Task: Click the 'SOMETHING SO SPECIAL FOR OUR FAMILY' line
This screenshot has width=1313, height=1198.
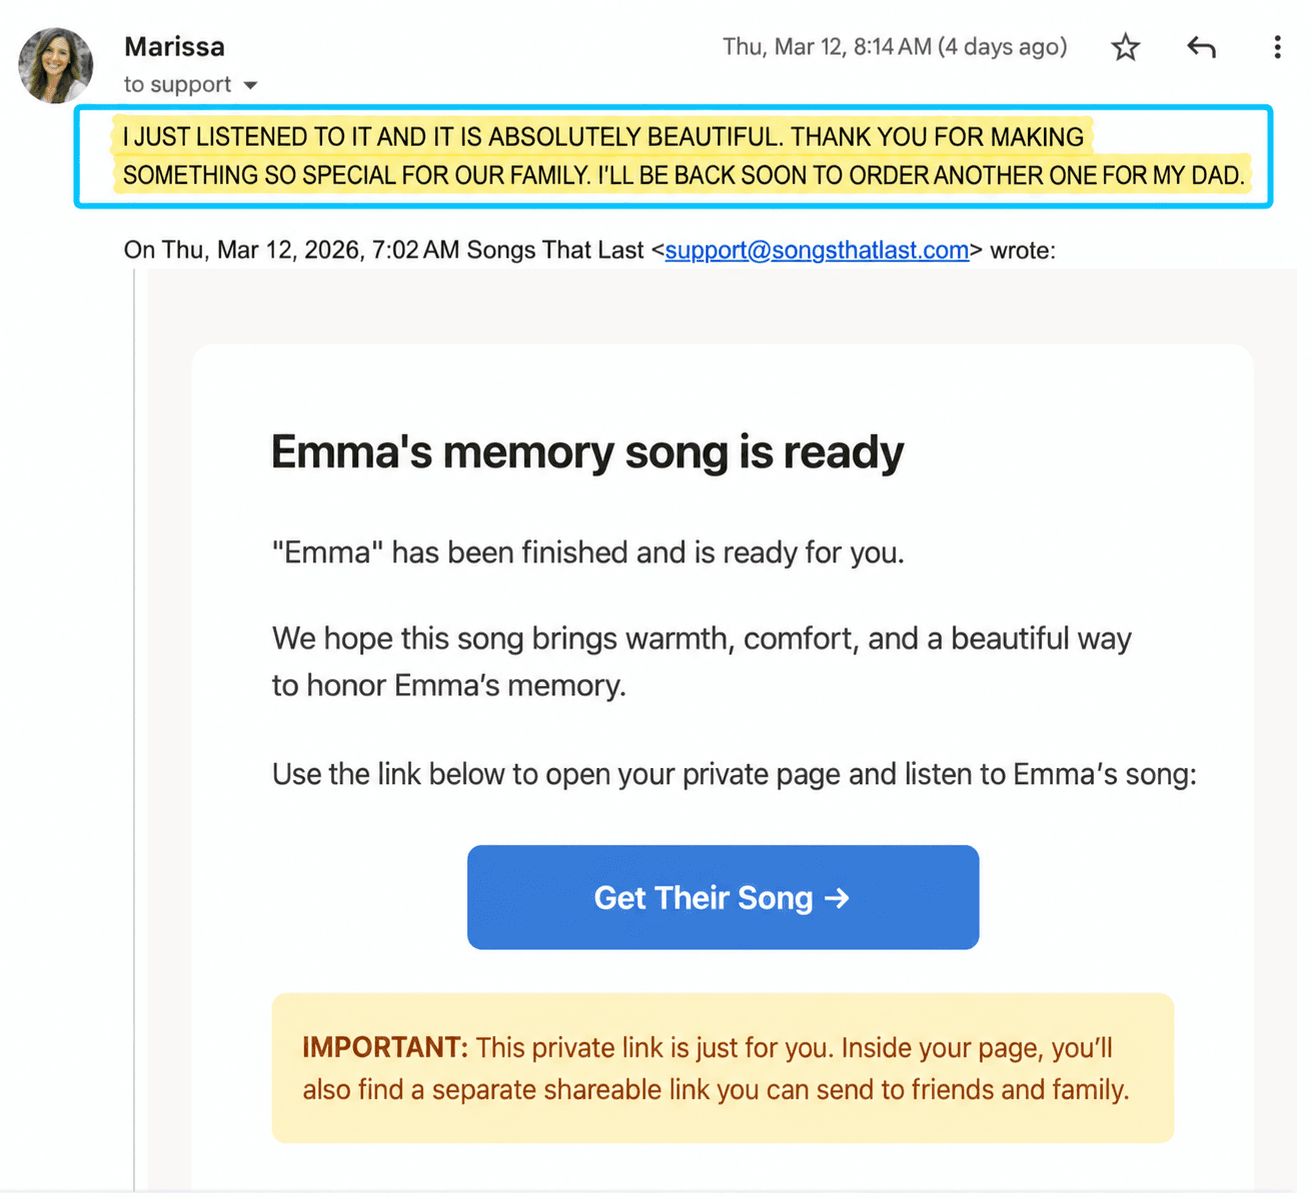Action: [x=683, y=176]
